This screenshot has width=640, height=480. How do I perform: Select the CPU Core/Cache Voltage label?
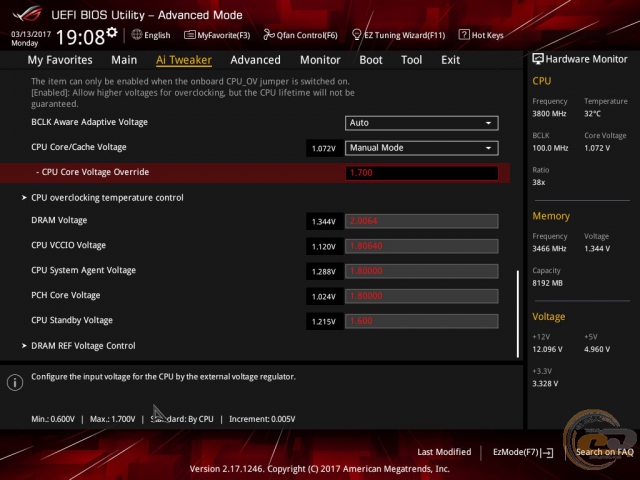[x=79, y=147]
